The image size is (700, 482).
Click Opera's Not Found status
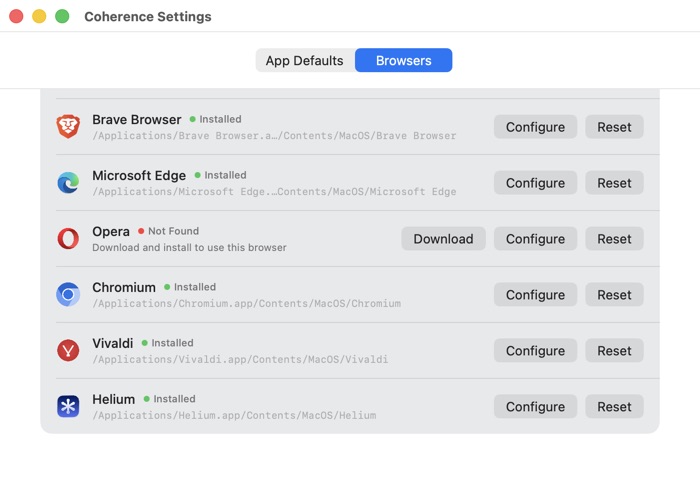(169, 231)
